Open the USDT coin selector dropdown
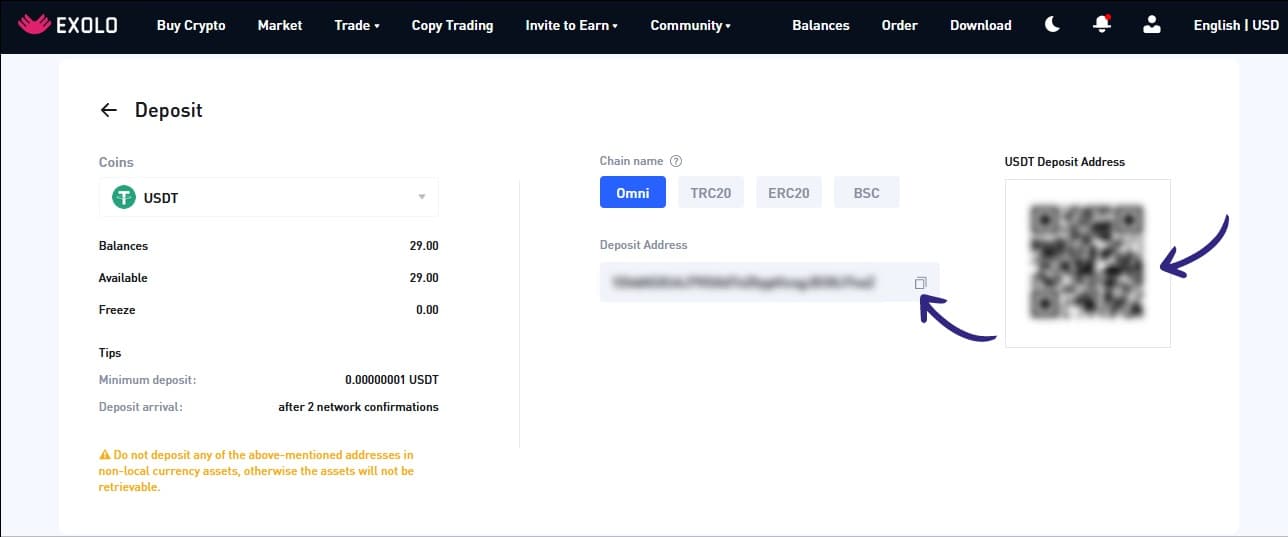This screenshot has width=1288, height=537. click(269, 197)
